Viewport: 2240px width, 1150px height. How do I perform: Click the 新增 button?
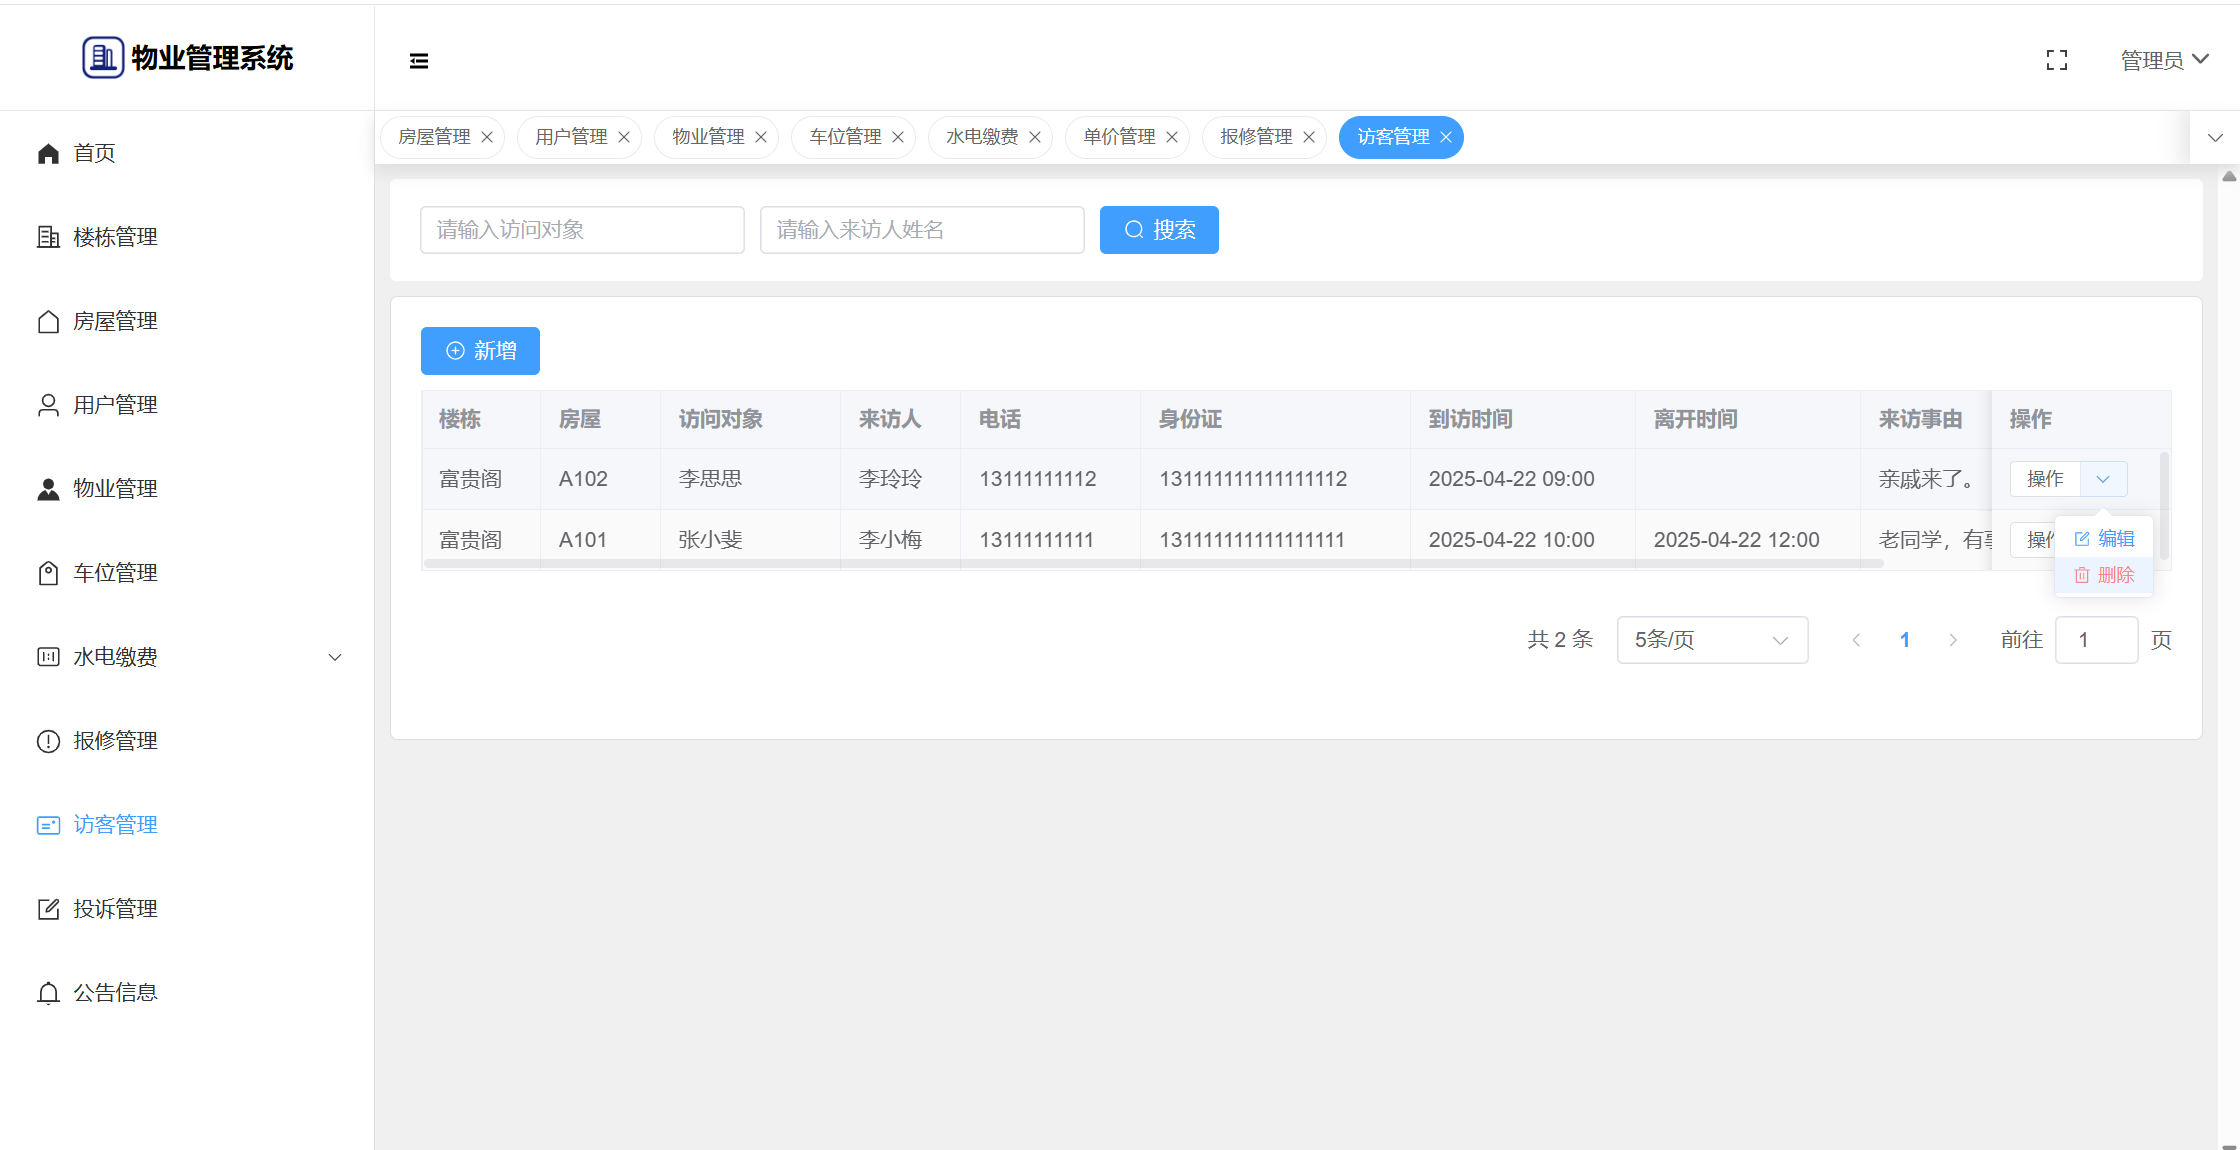tap(480, 351)
